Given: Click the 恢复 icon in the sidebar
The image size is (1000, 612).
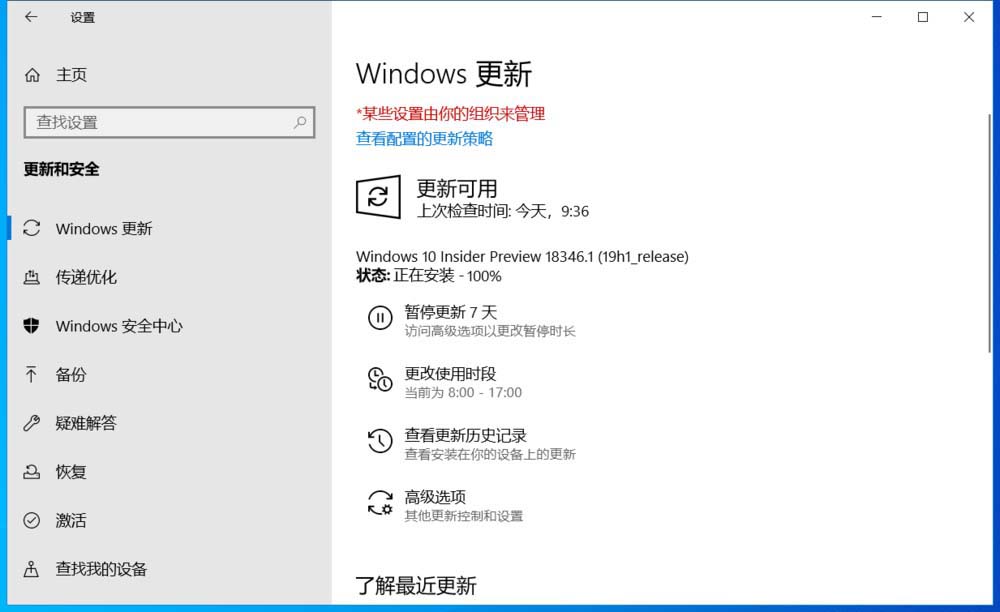Looking at the screenshot, I should tap(31, 472).
